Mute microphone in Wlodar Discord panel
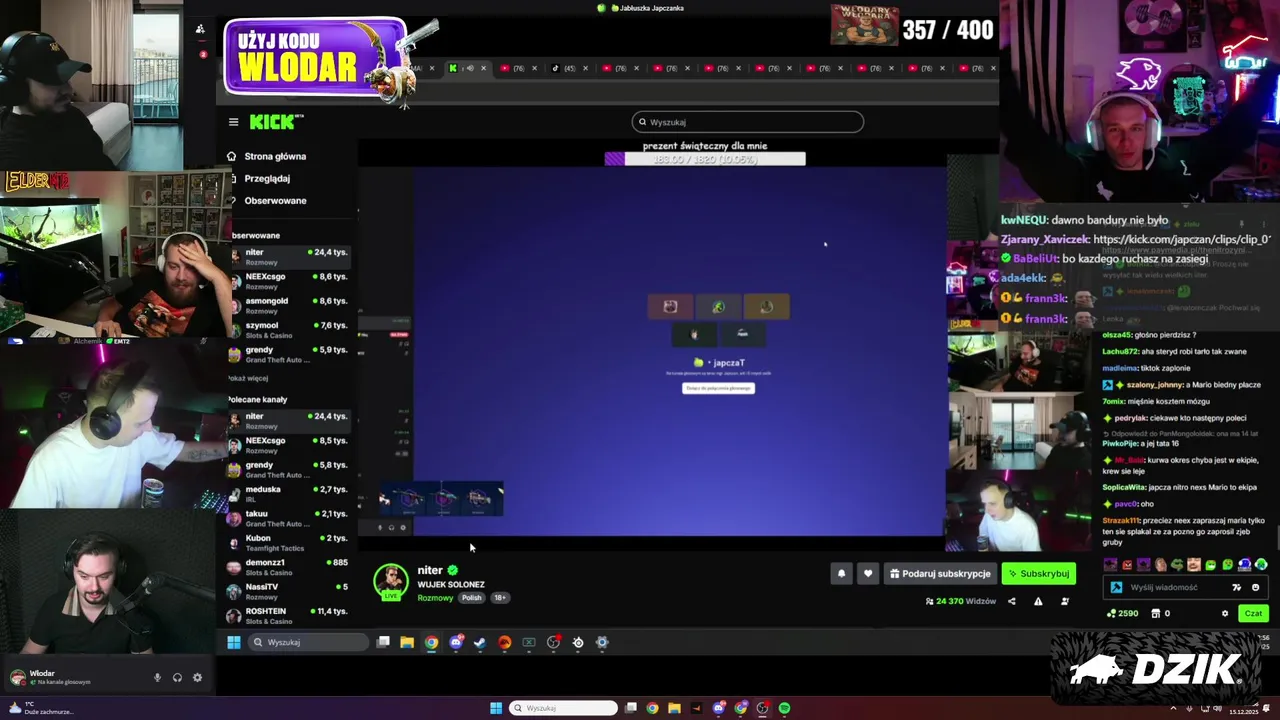This screenshot has width=1280, height=720. point(157,678)
